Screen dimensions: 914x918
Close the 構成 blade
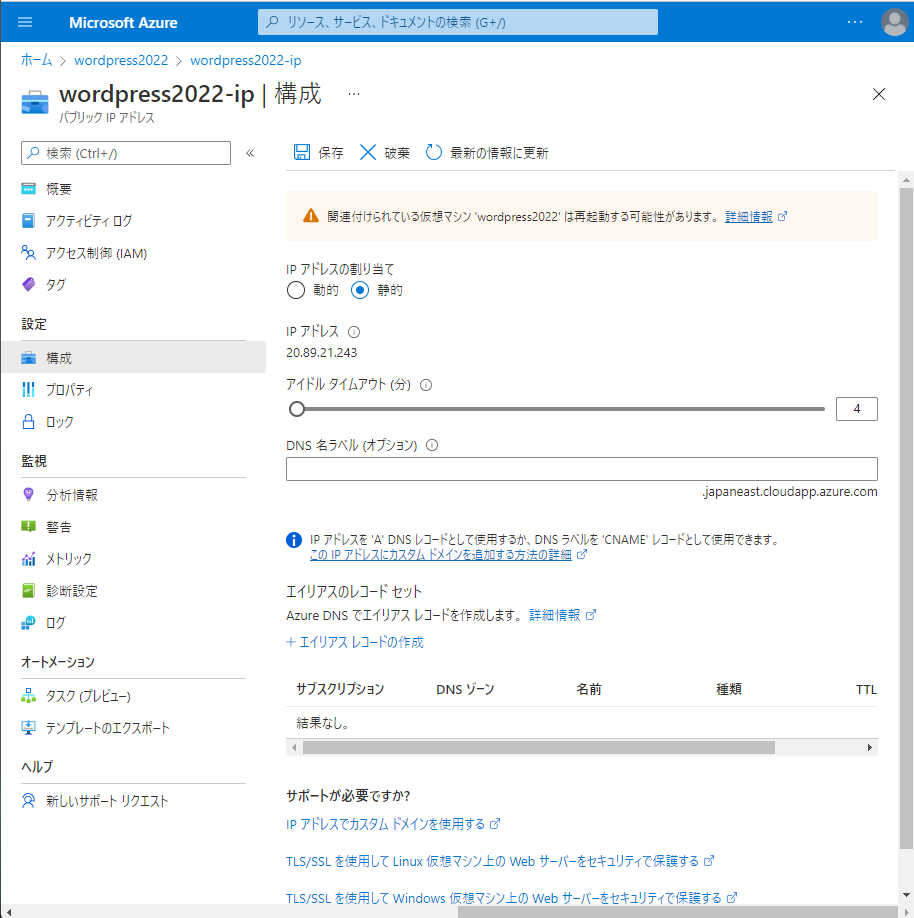(878, 94)
